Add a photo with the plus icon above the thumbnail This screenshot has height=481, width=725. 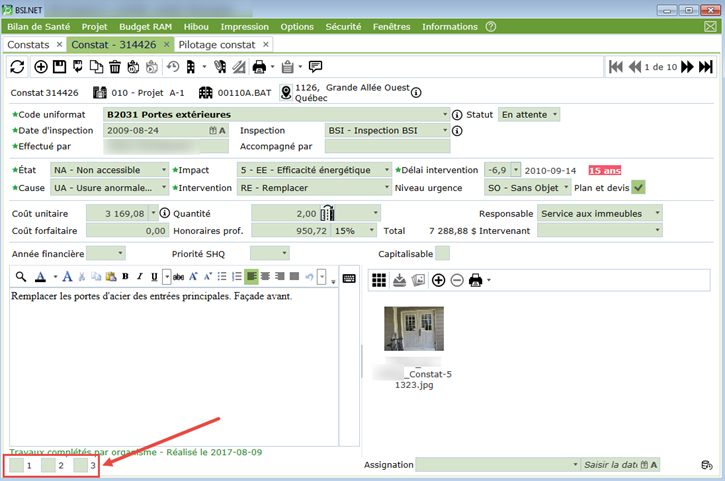pyautogui.click(x=438, y=280)
